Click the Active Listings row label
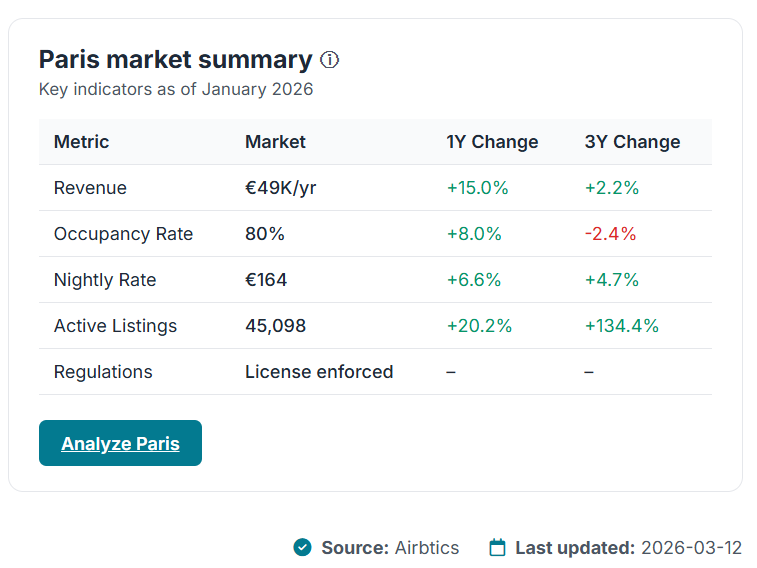 (115, 326)
